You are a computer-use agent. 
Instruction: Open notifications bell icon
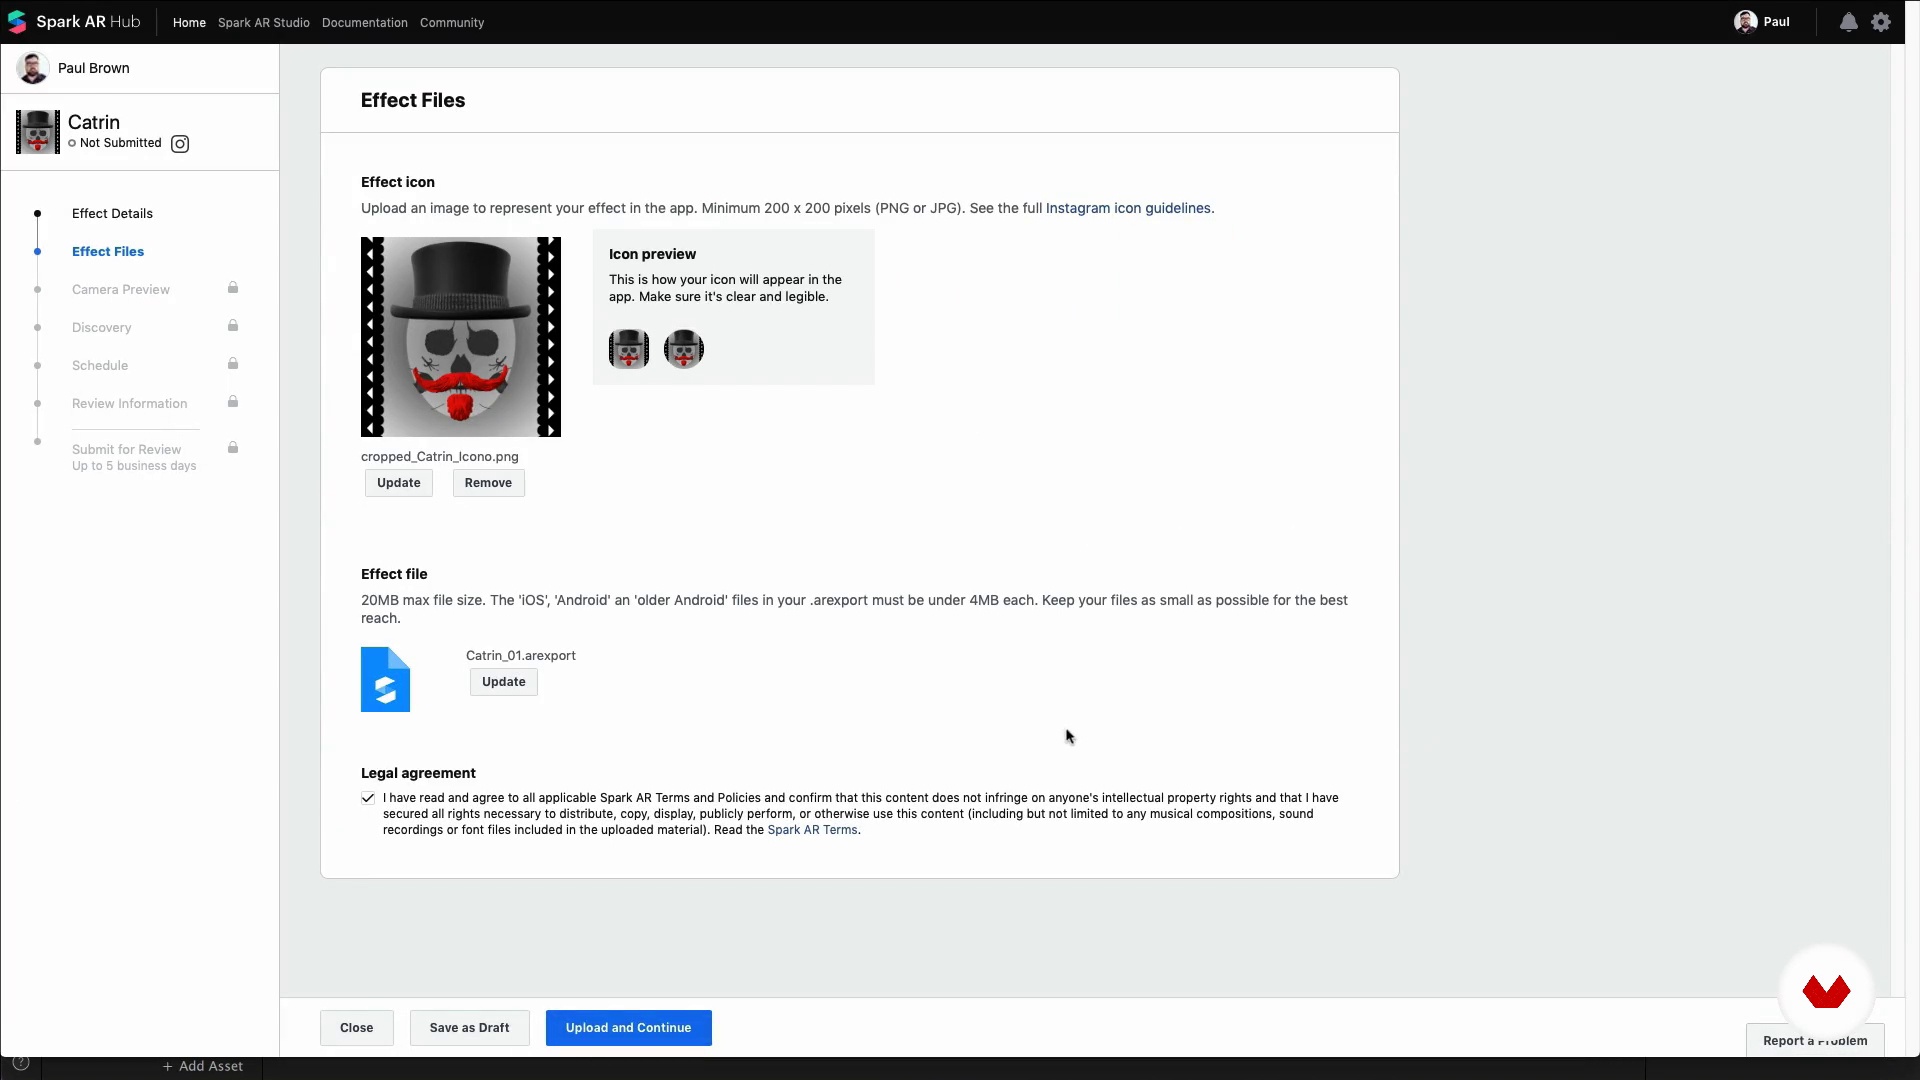(x=1848, y=22)
